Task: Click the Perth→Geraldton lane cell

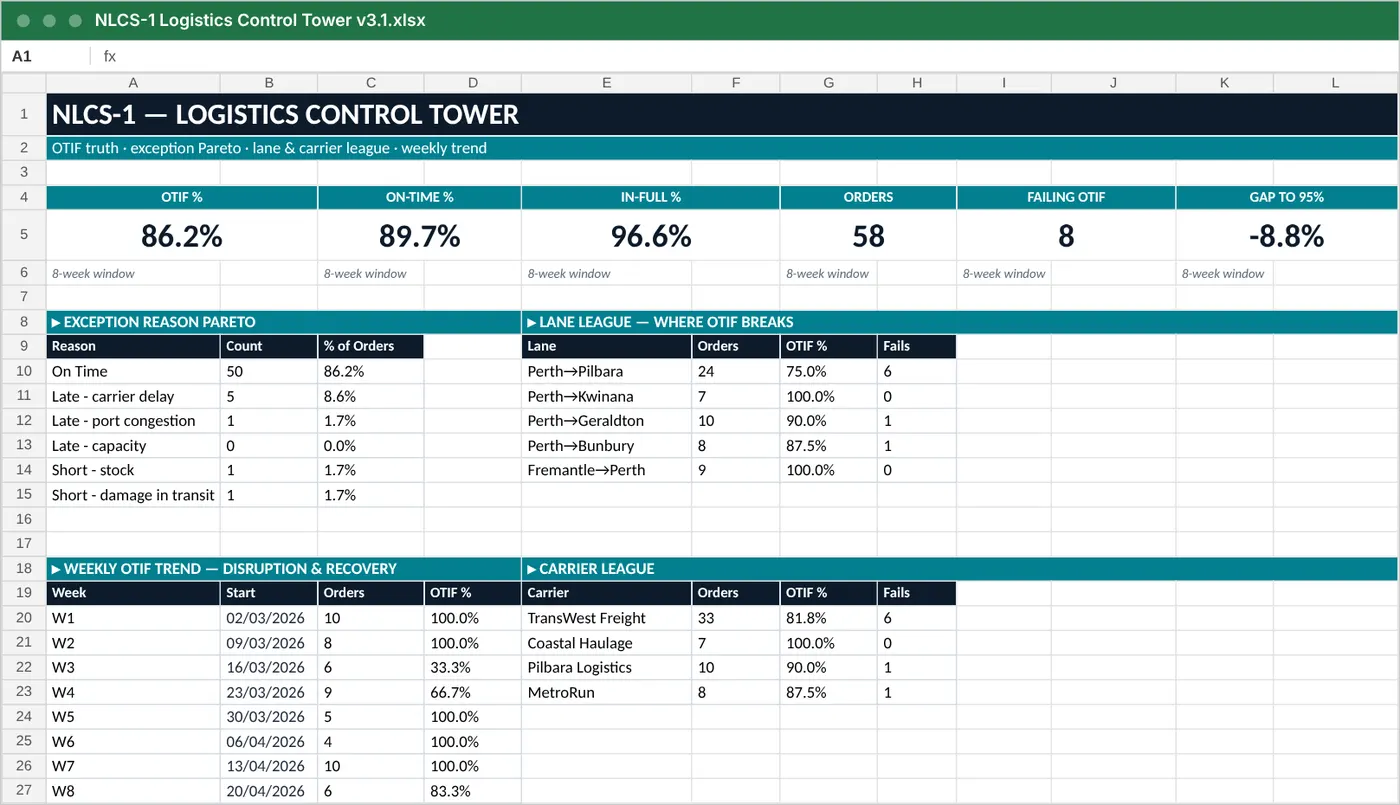Action: (606, 421)
